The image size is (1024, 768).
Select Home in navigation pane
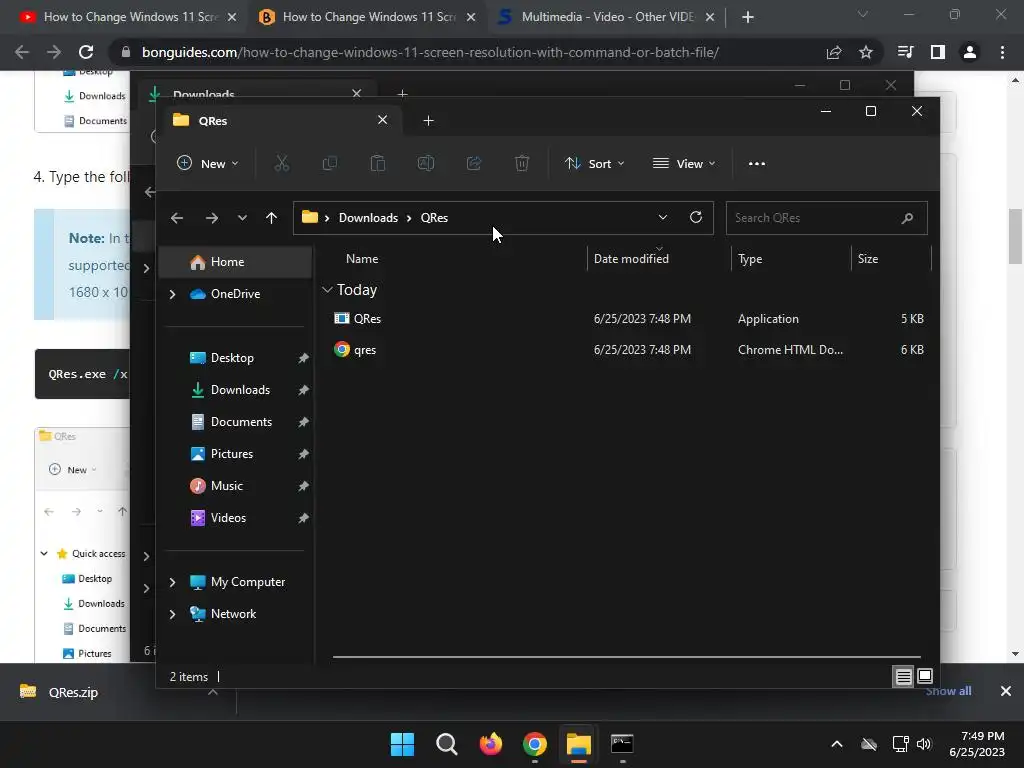click(236, 262)
